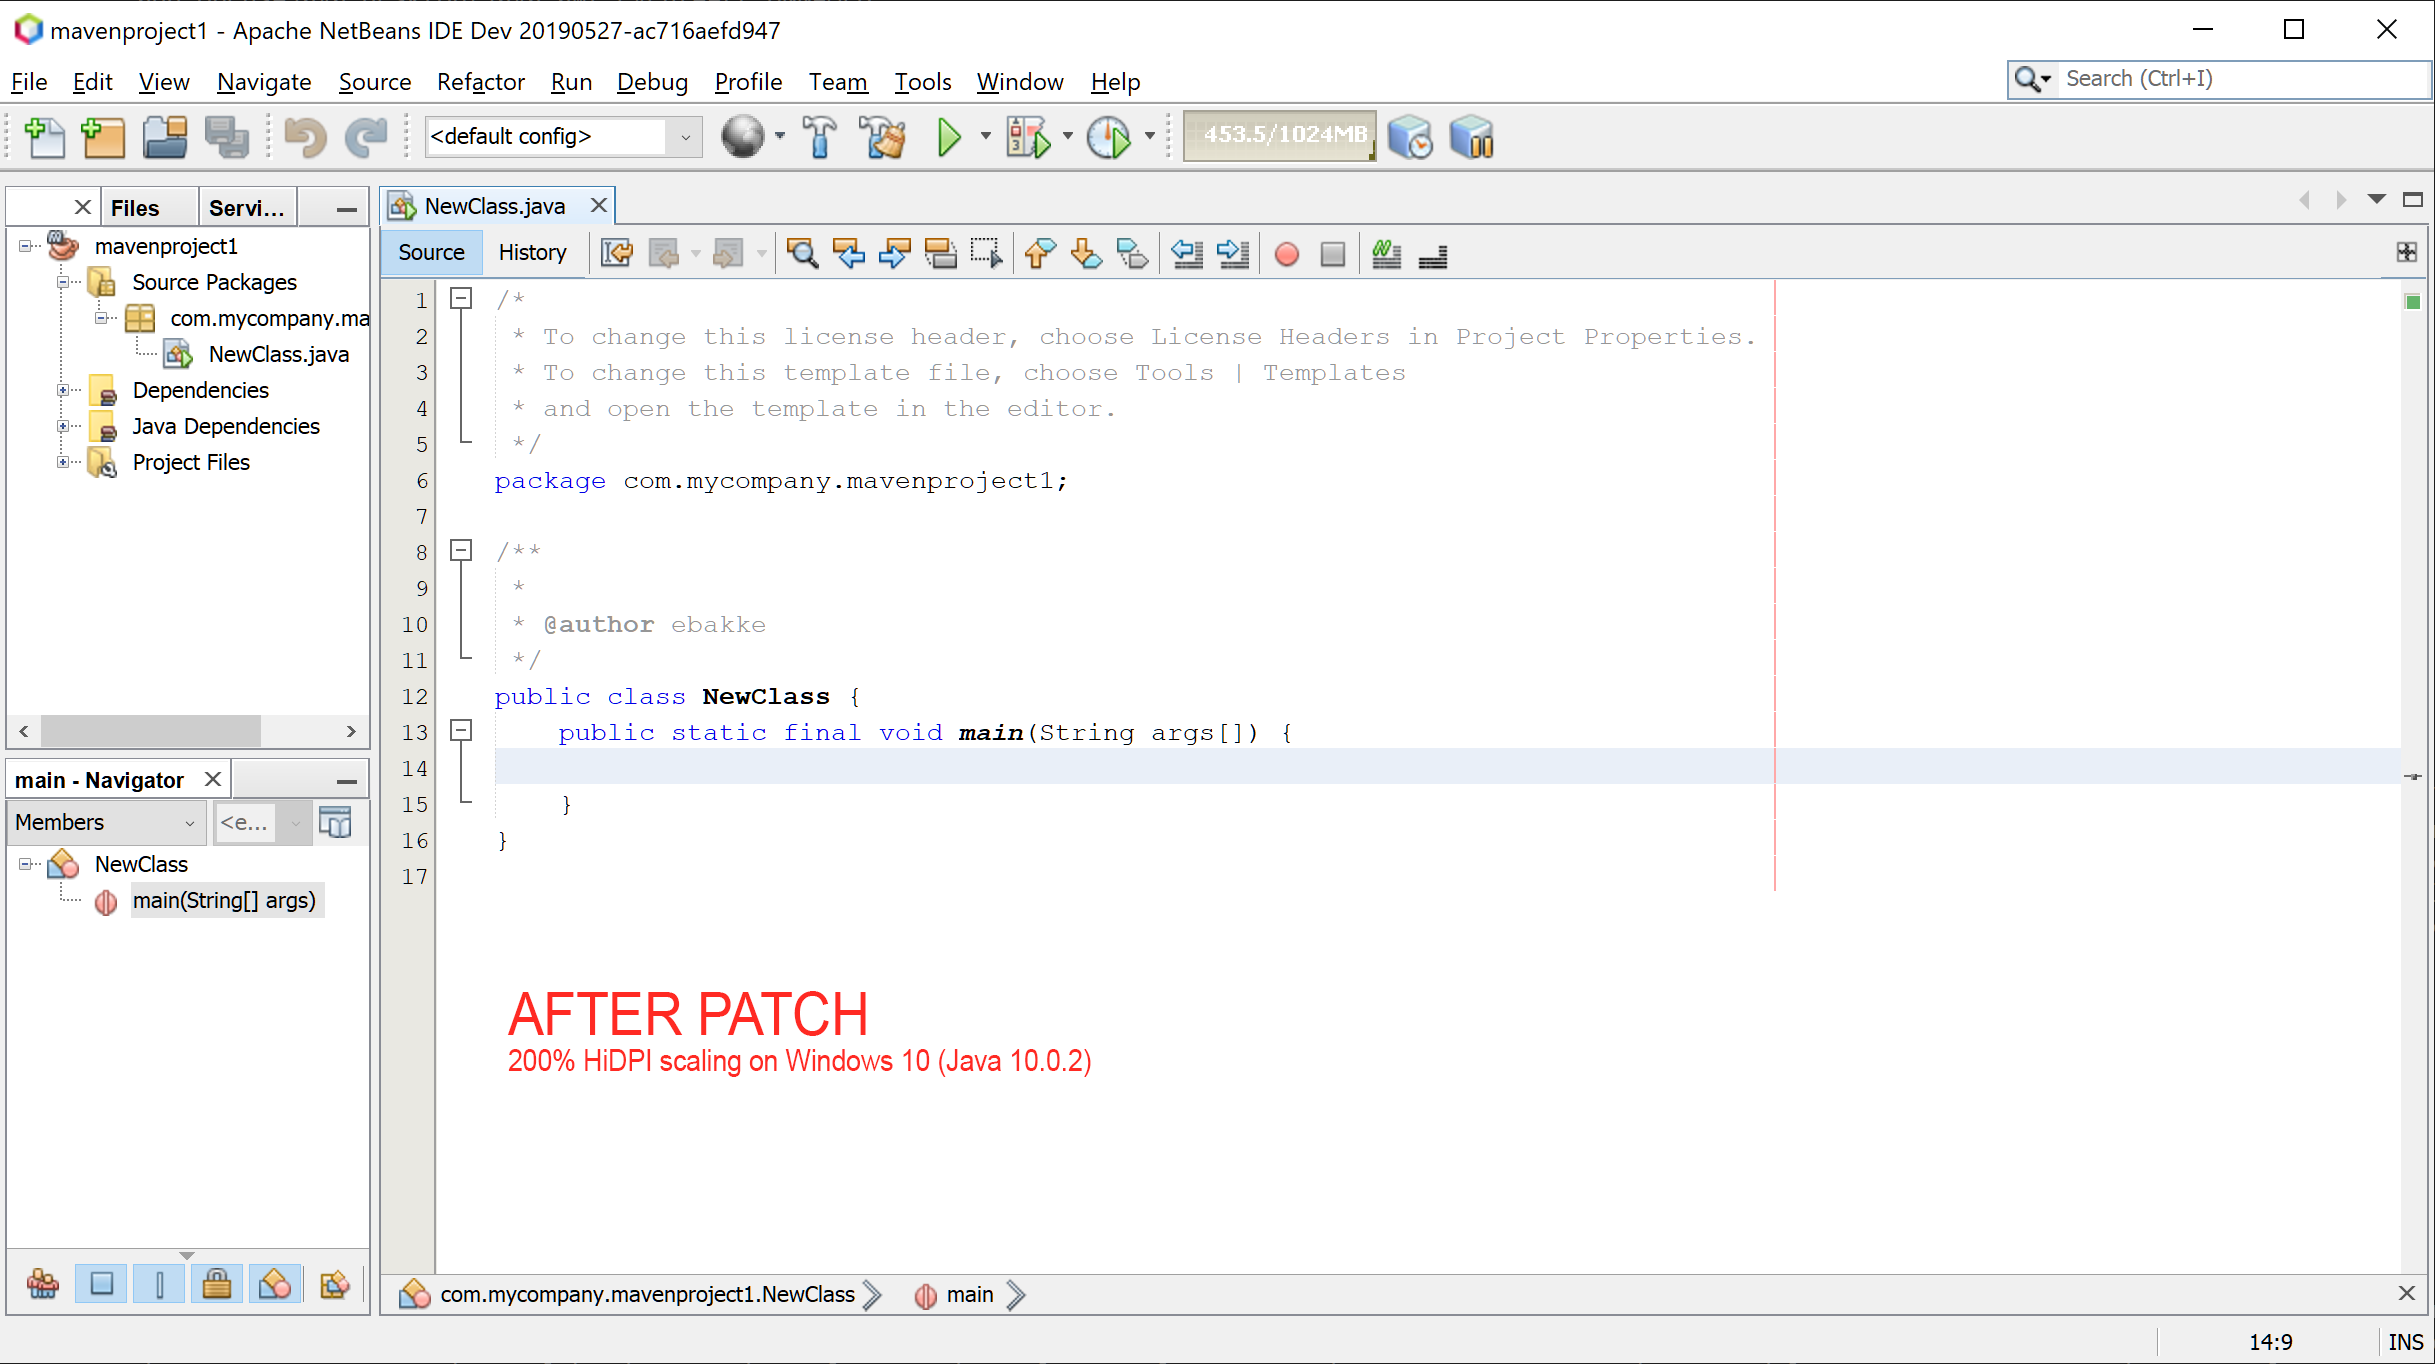
Task: Expand the Java Dependencies node
Action: [x=63, y=426]
